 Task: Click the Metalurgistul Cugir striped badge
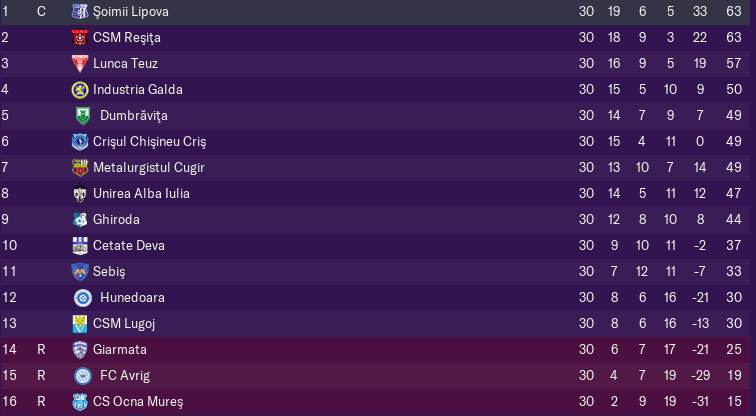(x=80, y=168)
